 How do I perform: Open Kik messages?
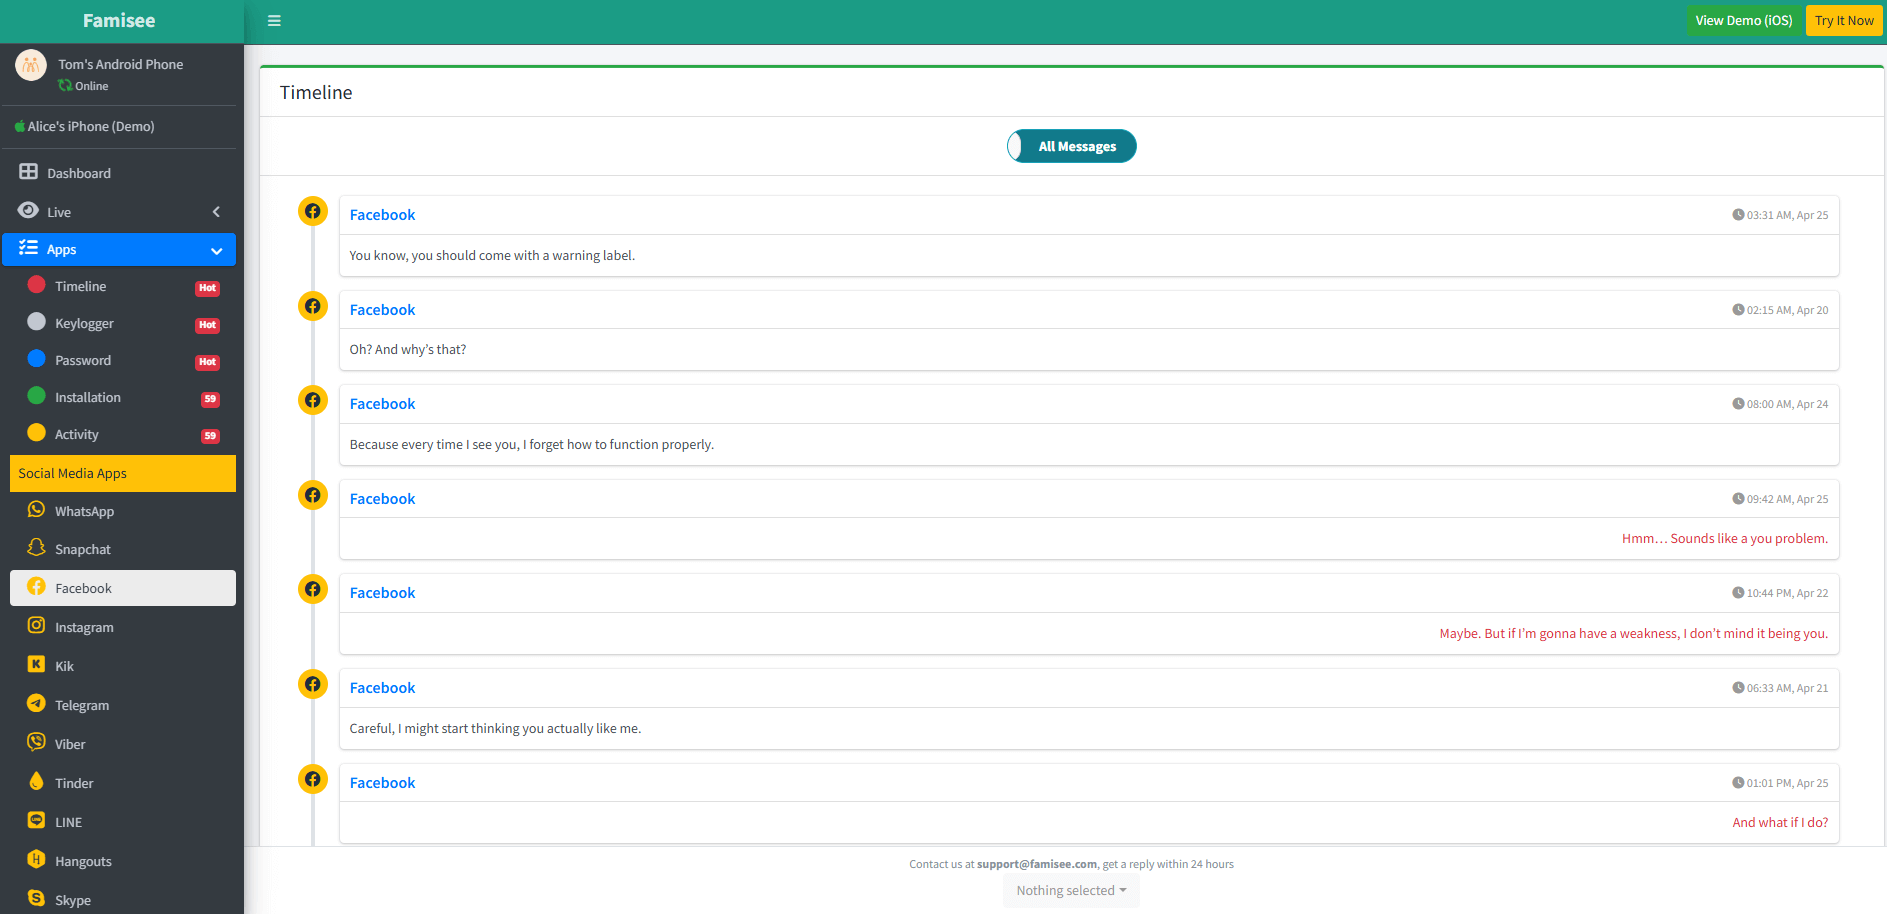coord(122,666)
